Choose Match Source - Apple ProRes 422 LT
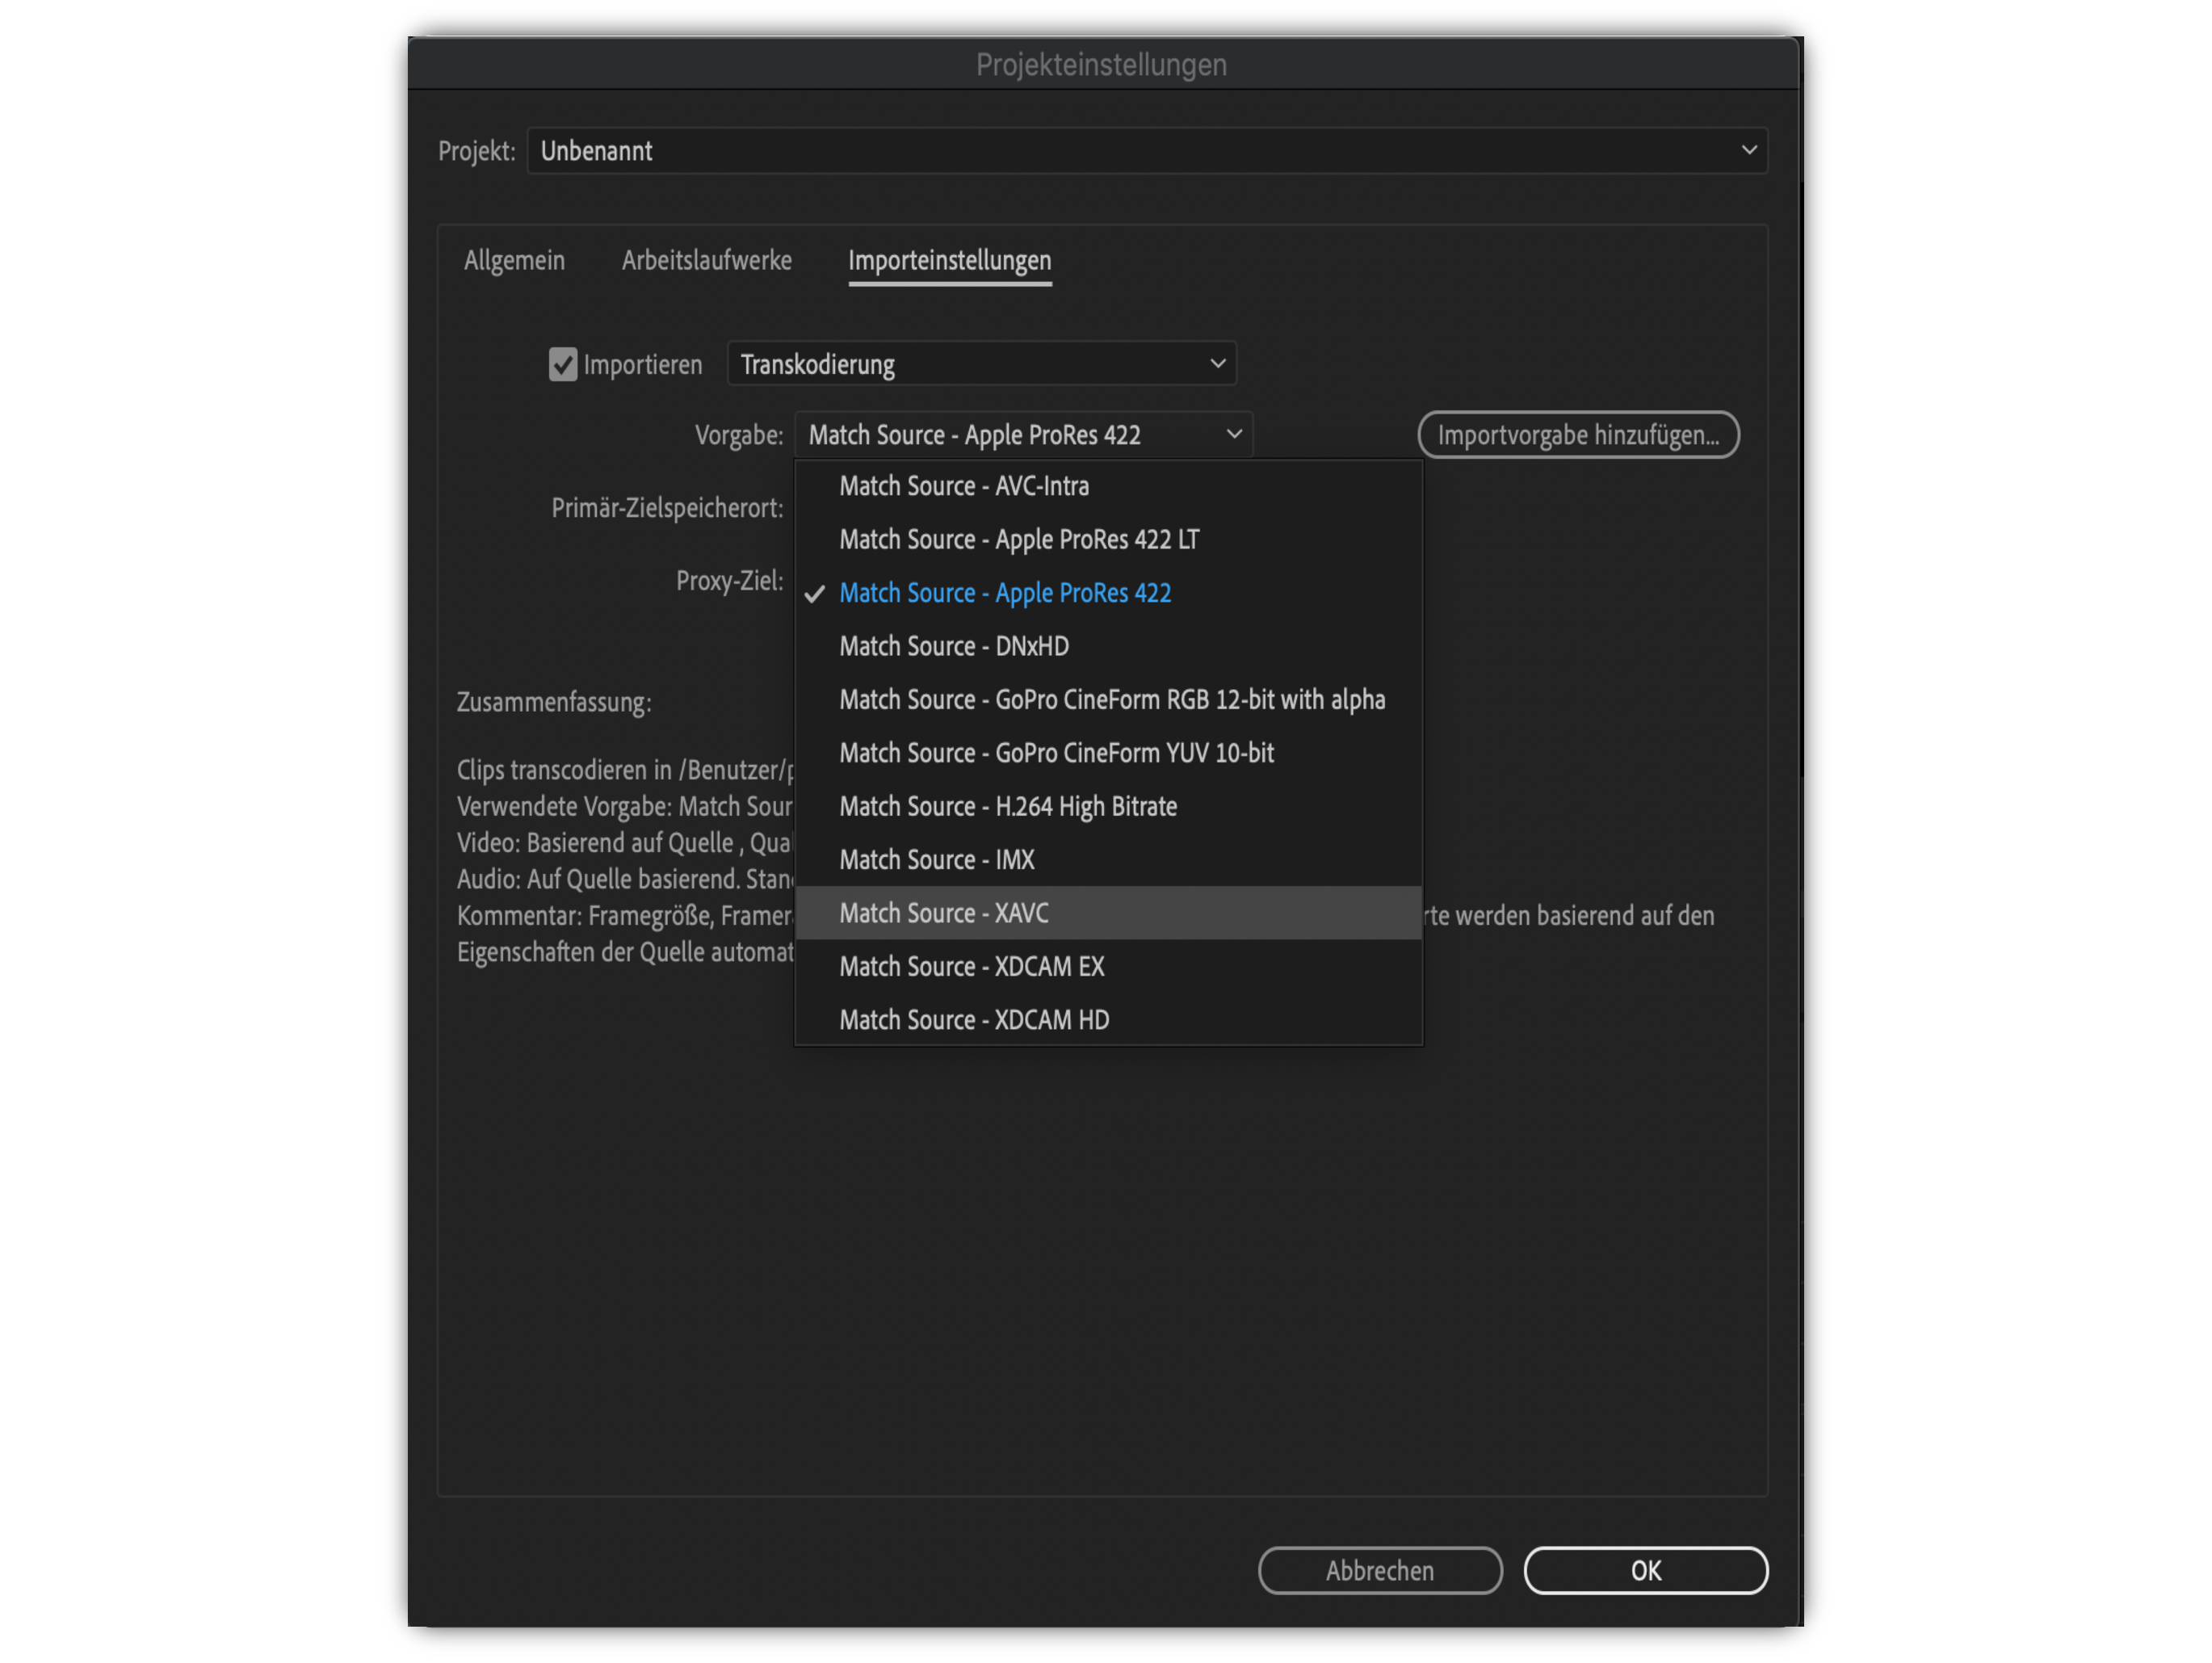The height and width of the screenshot is (1663, 2212). pos(1018,540)
